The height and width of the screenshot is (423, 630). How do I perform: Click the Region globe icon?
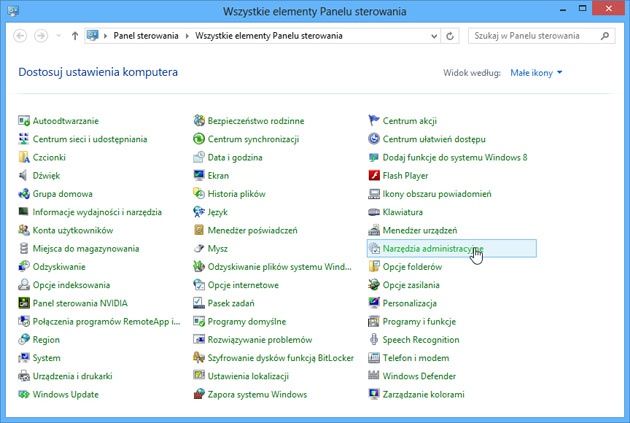pyautogui.click(x=24, y=339)
